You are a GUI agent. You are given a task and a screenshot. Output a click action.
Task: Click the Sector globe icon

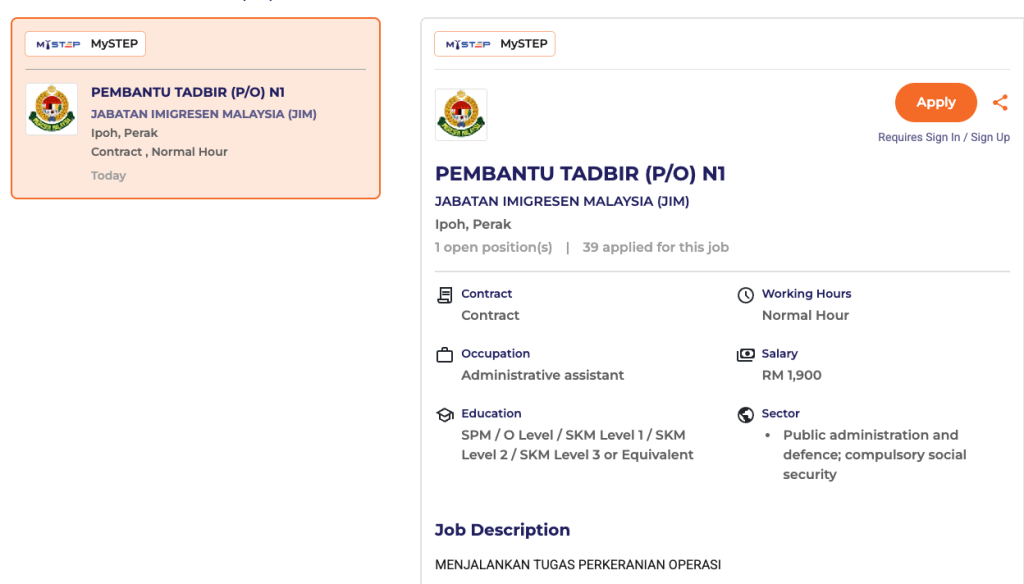[745, 415]
